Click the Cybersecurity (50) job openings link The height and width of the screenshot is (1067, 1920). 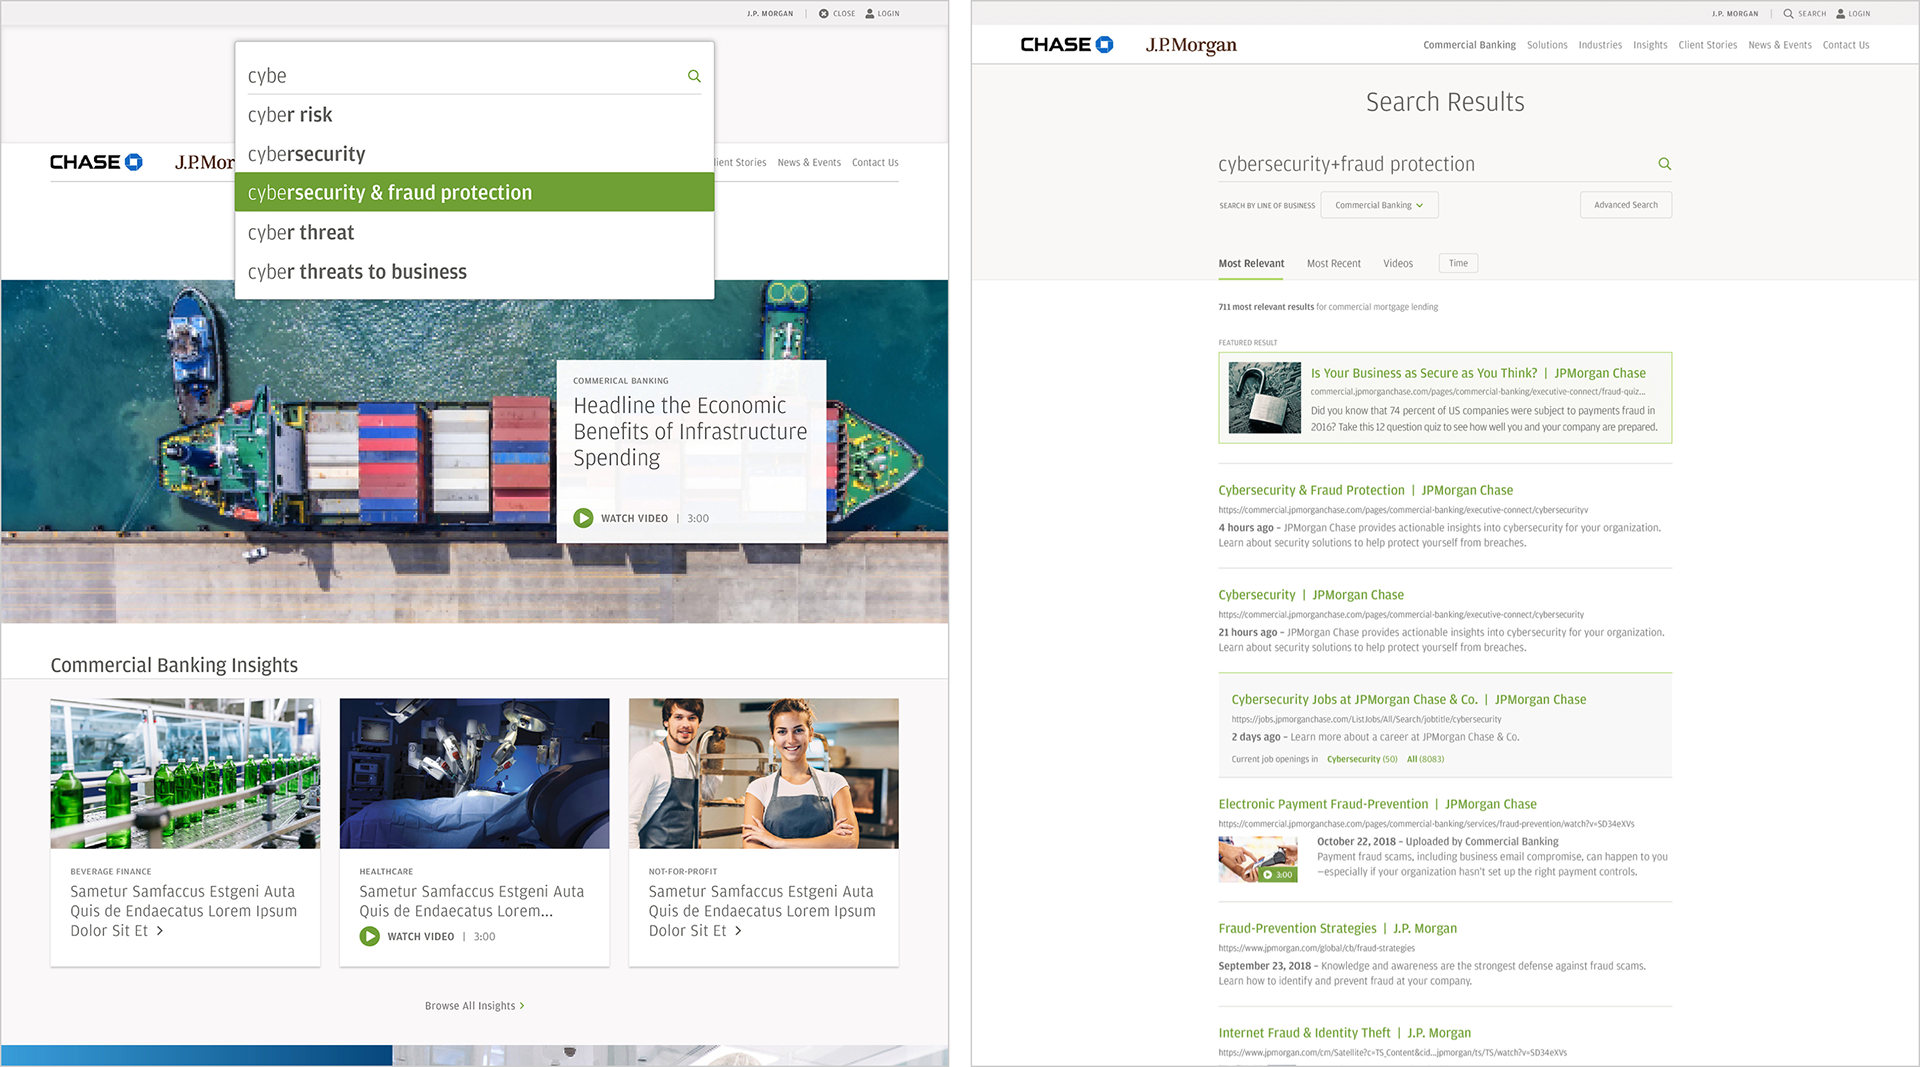pyautogui.click(x=1362, y=759)
